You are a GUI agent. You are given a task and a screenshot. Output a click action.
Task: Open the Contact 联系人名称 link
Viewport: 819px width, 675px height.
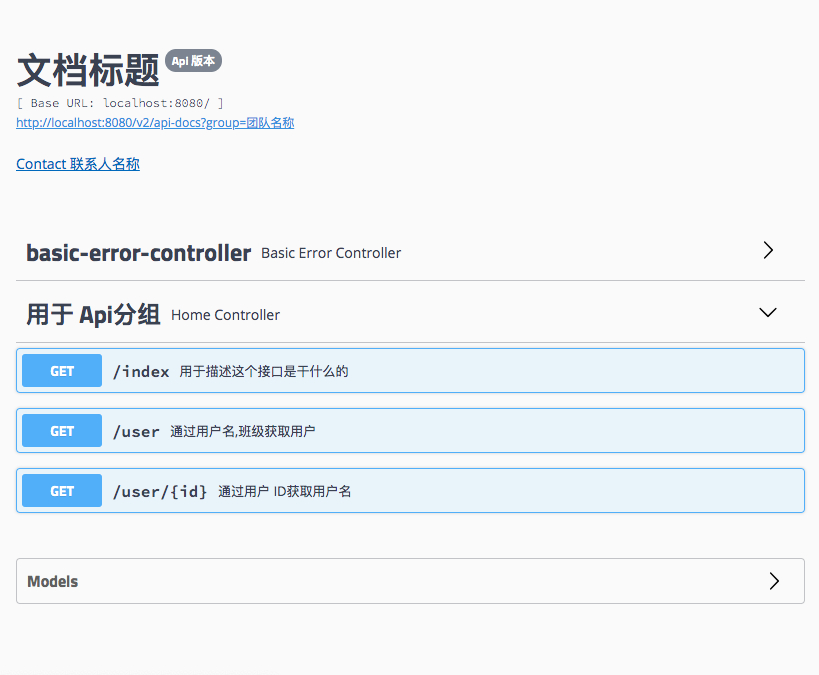coord(78,164)
